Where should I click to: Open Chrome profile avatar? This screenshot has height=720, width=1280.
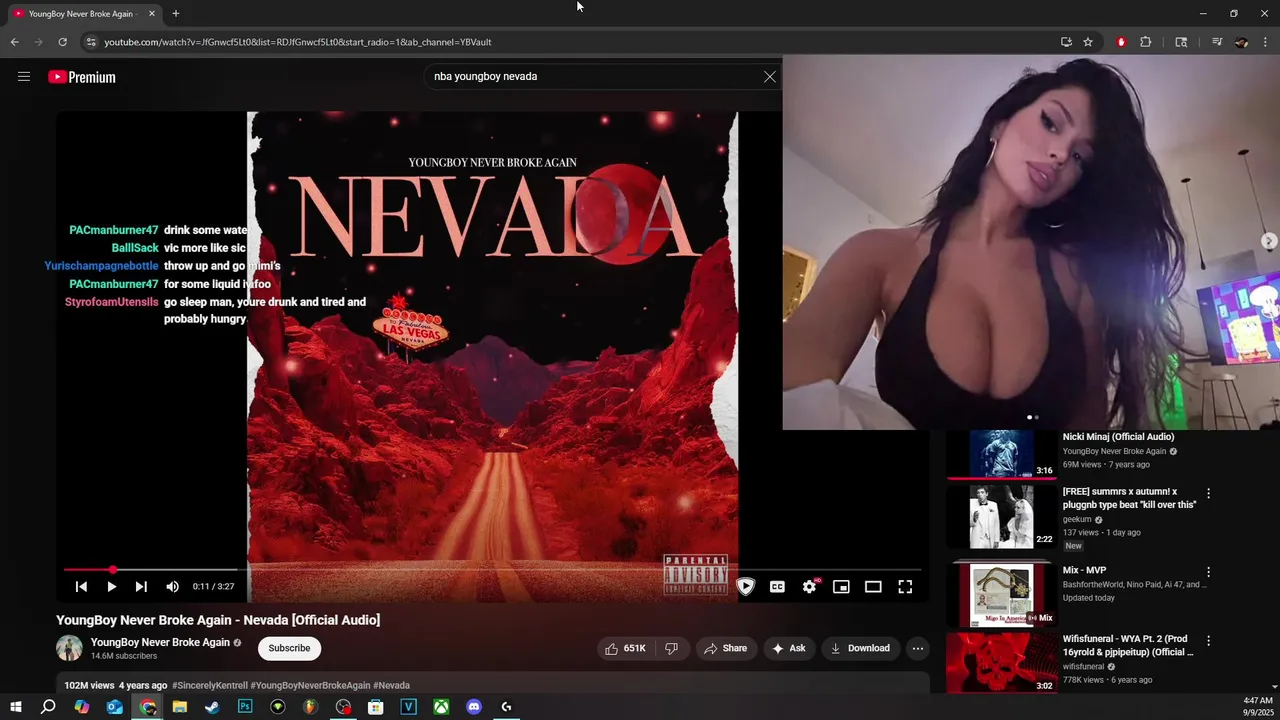(1241, 42)
